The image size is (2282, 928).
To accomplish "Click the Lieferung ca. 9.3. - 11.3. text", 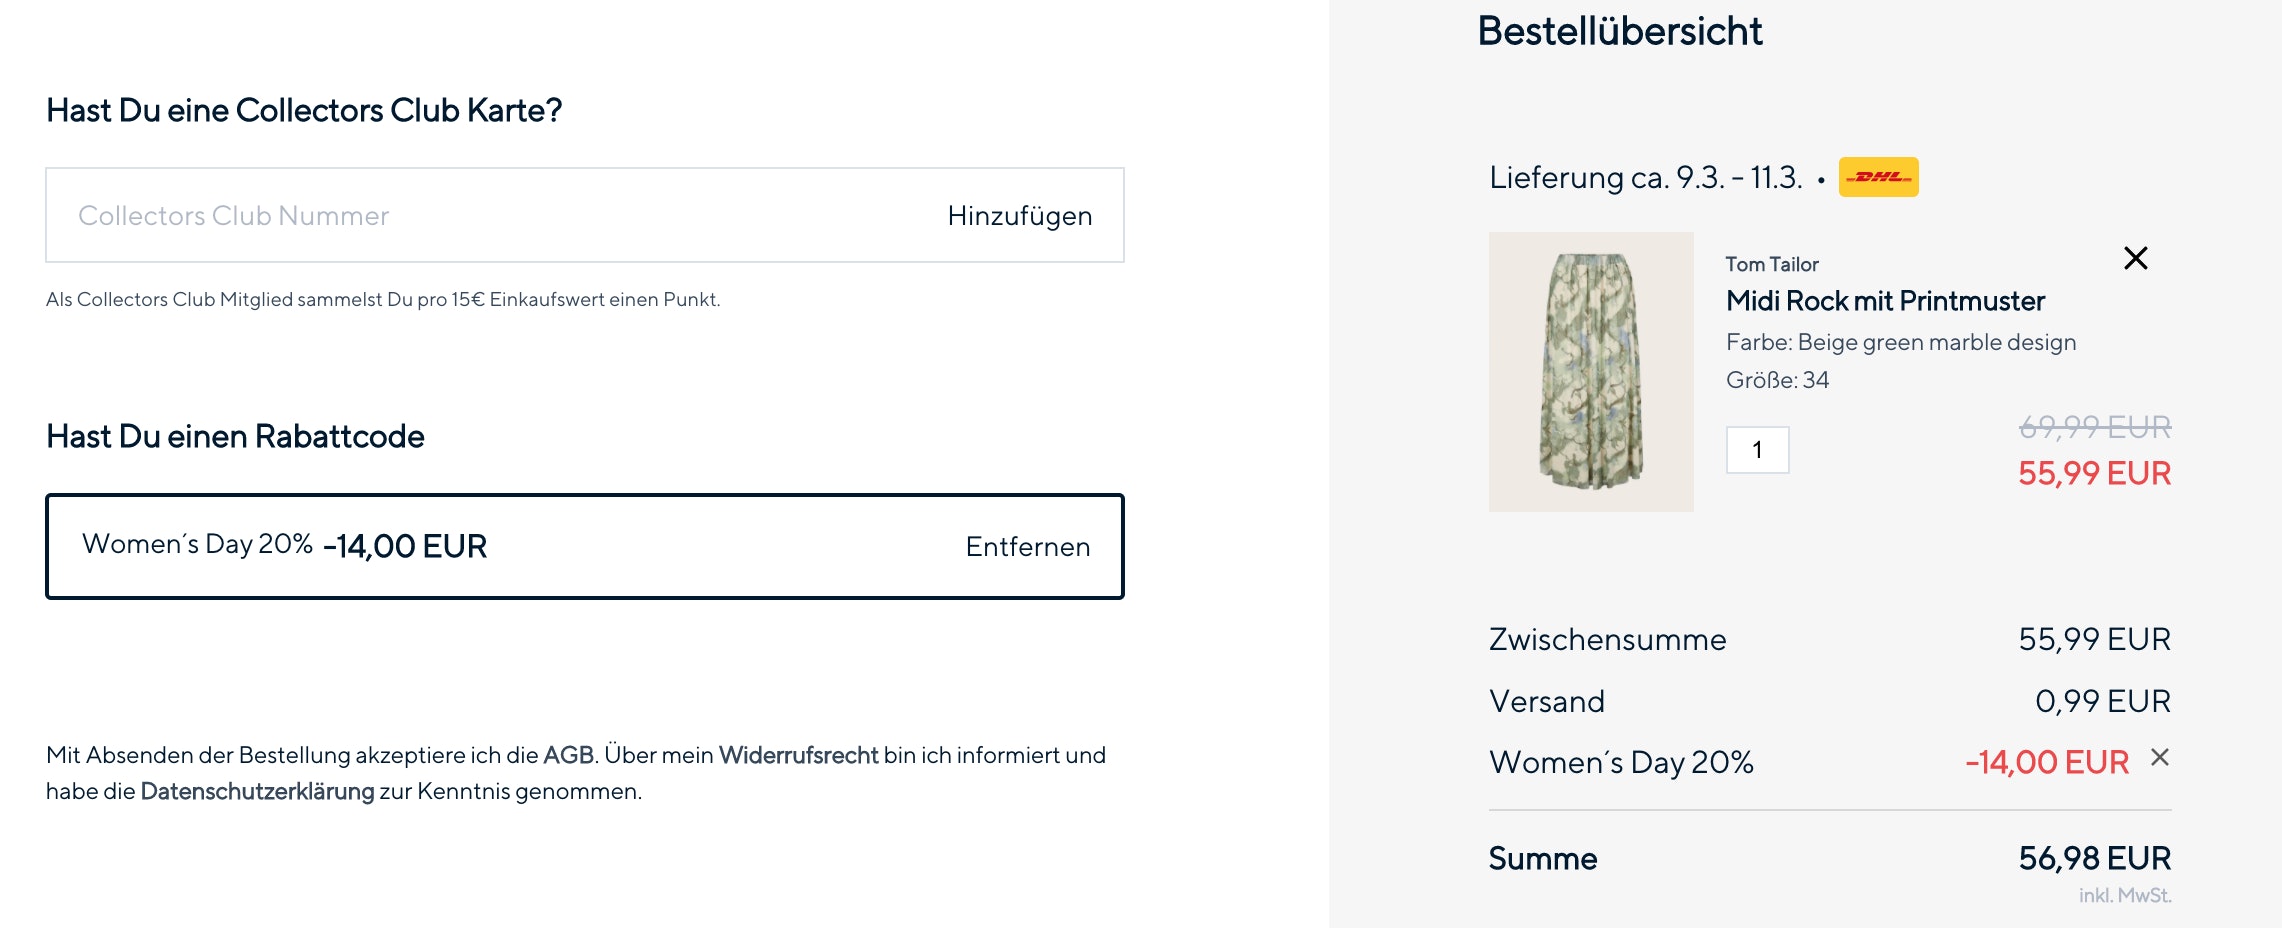I will [1645, 178].
